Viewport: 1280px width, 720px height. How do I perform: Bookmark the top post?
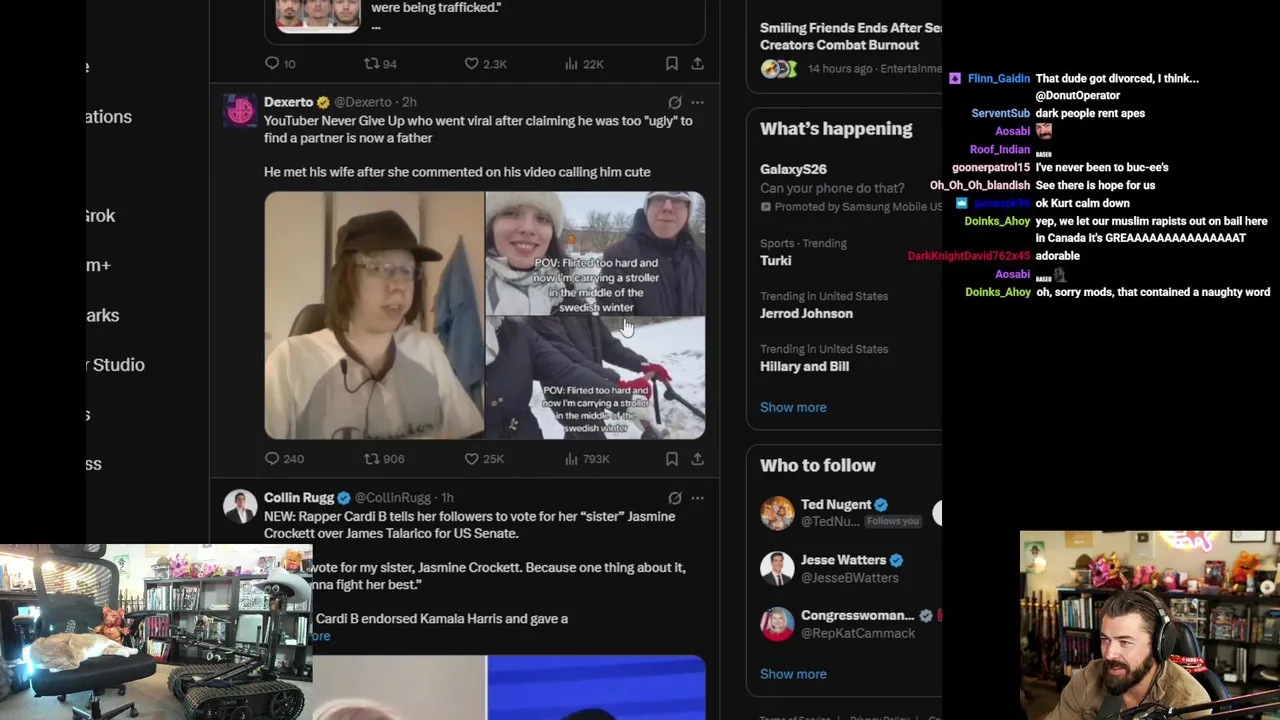[x=672, y=64]
